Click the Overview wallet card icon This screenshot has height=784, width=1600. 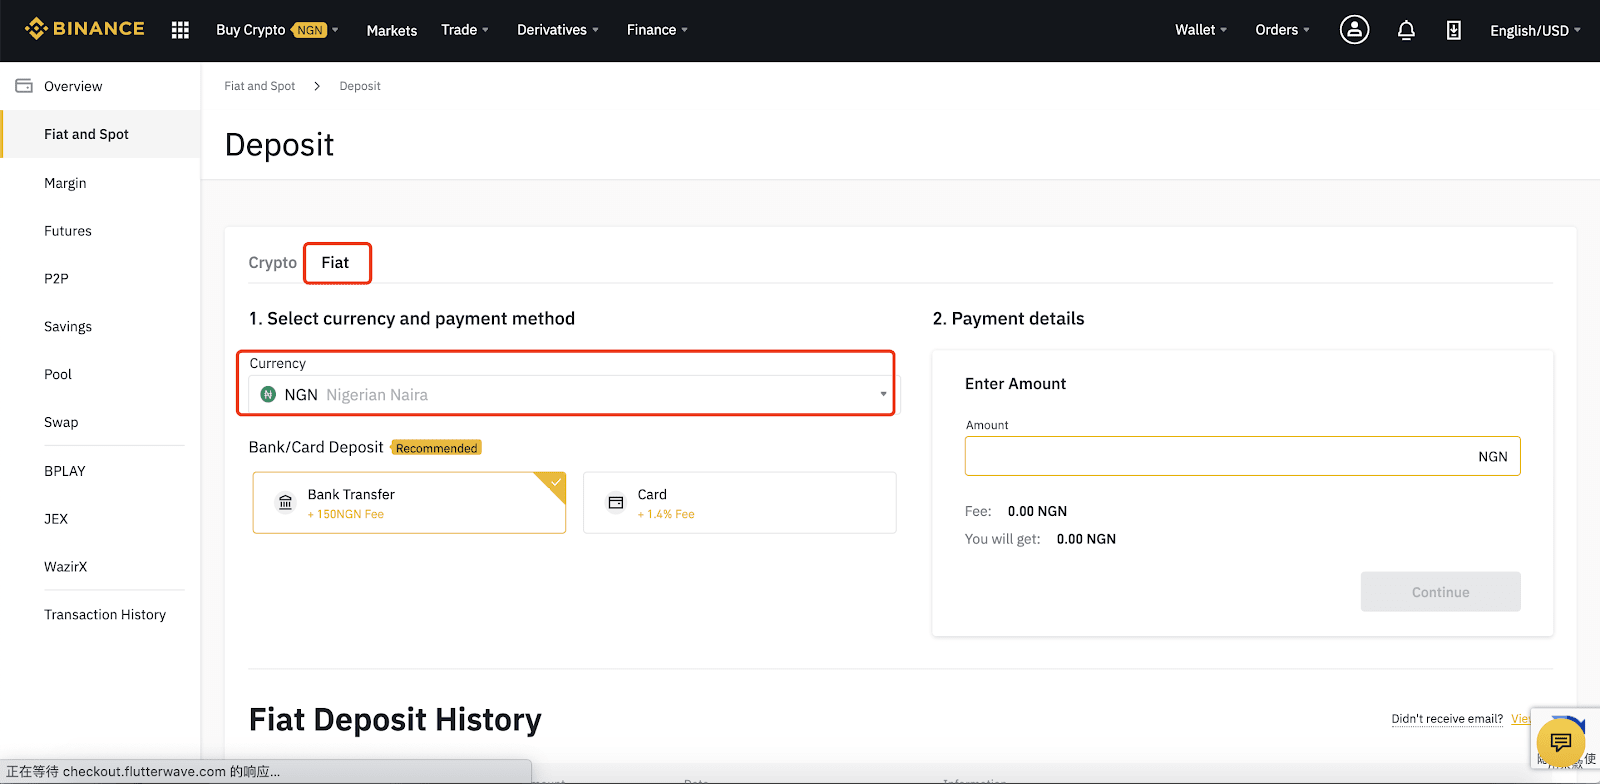click(24, 86)
